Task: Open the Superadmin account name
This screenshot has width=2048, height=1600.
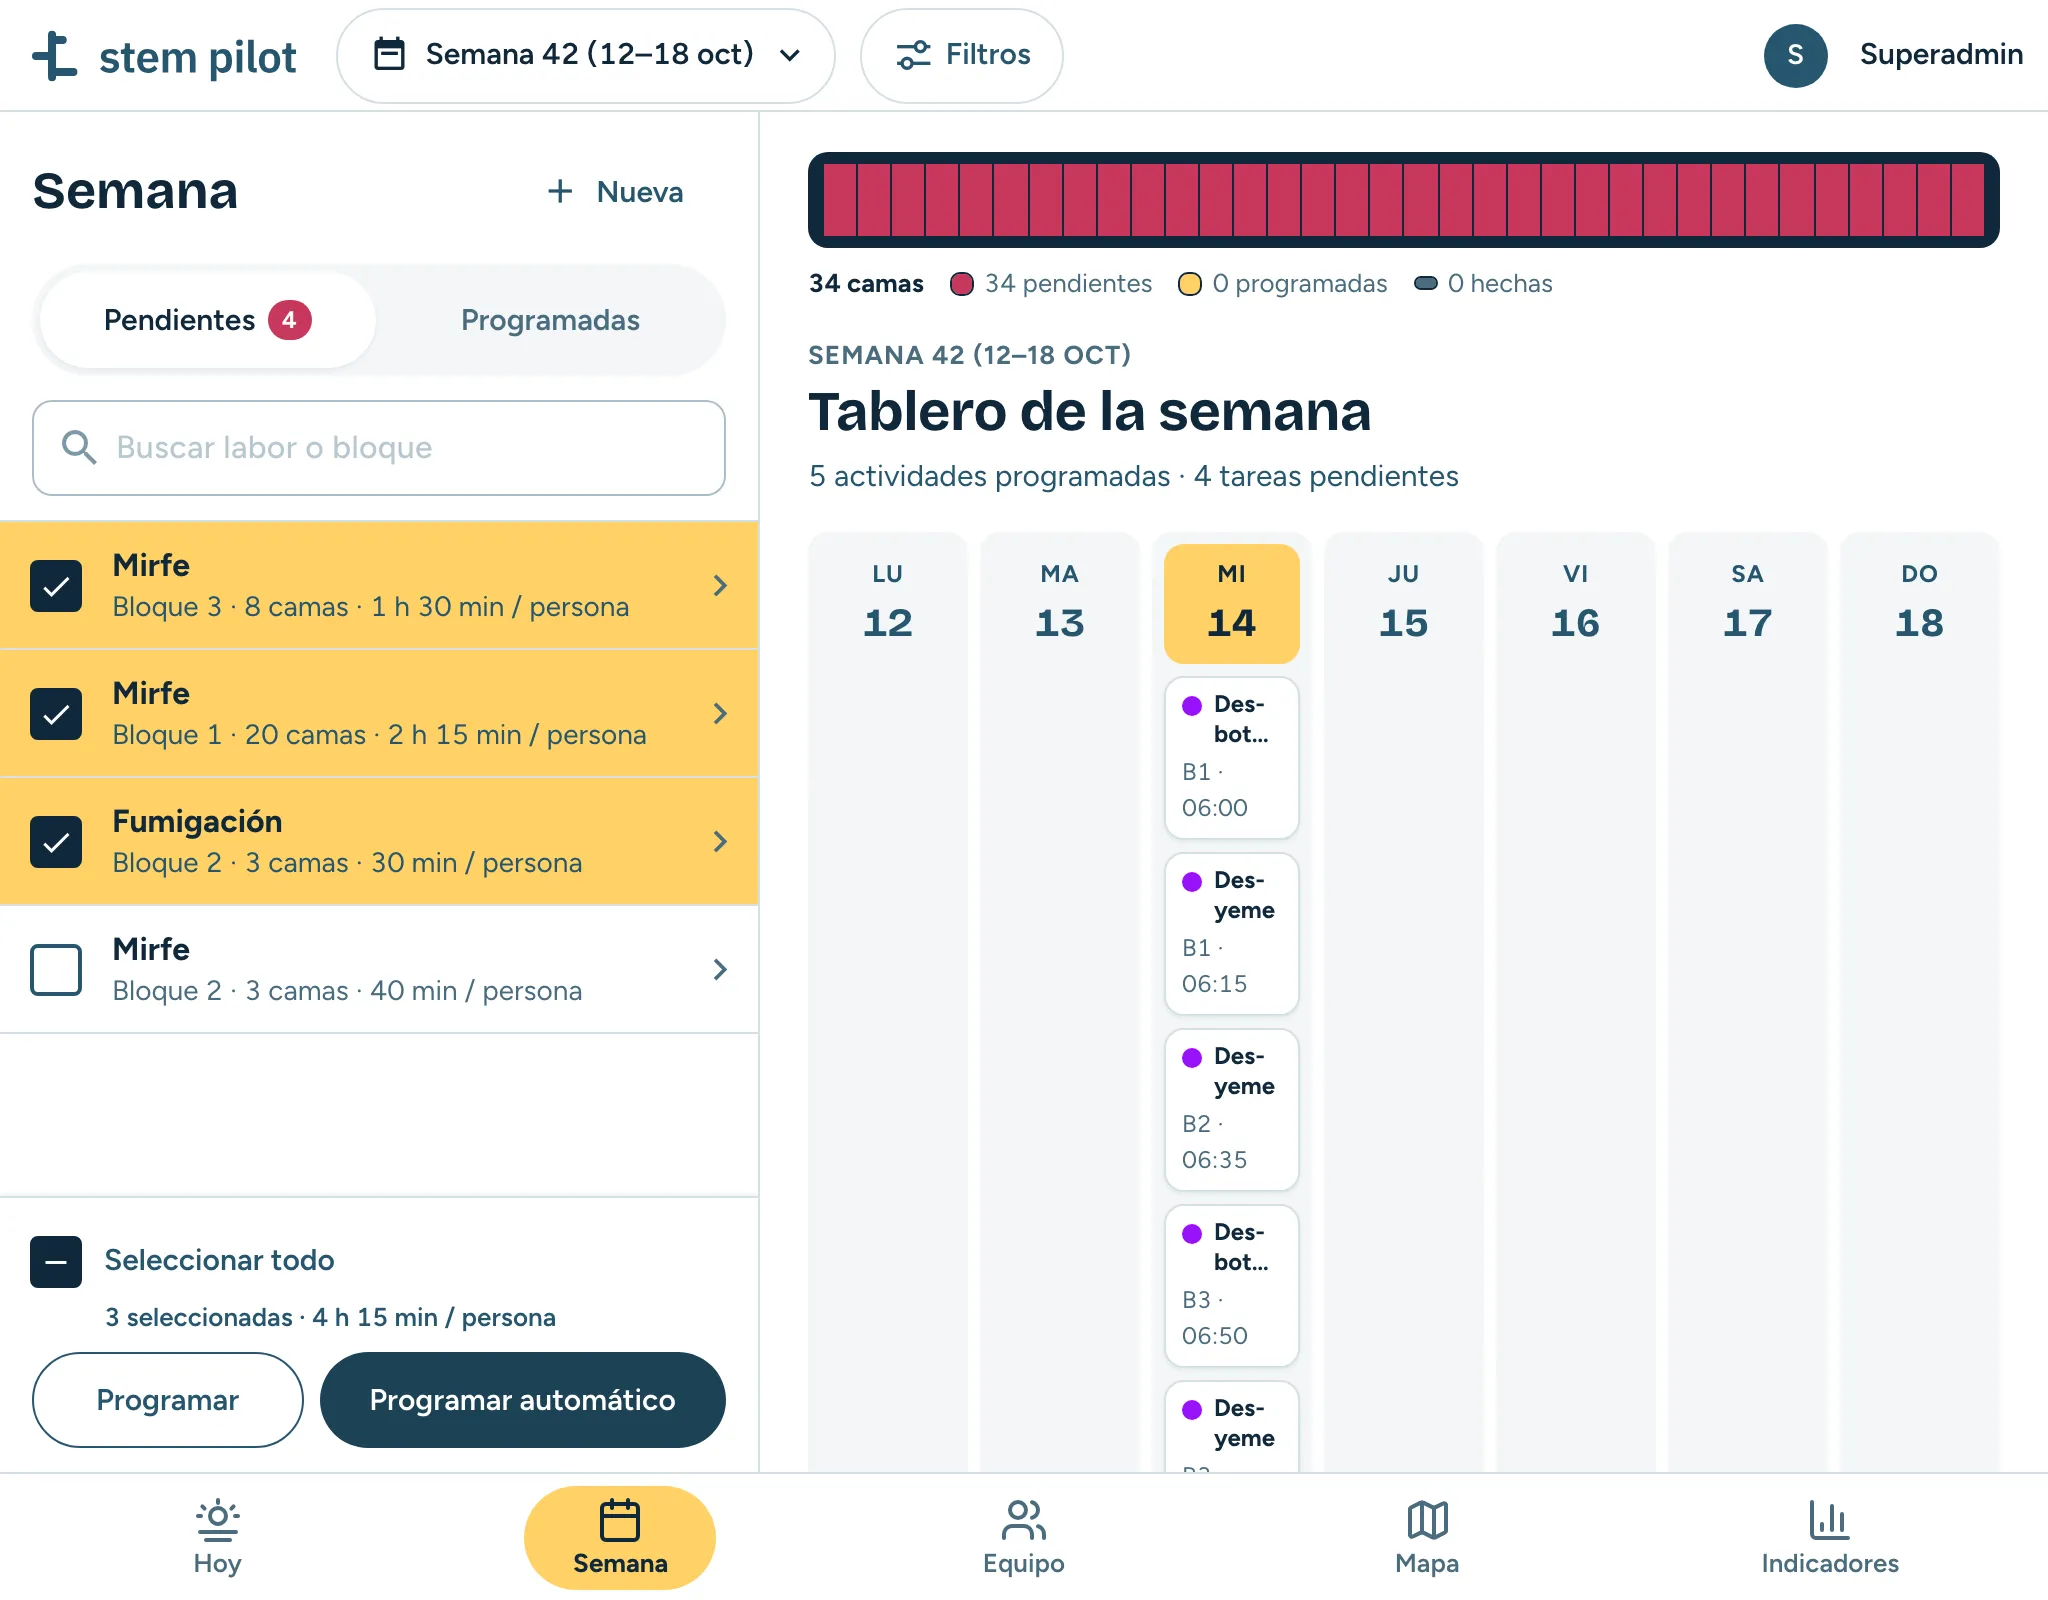Action: coord(1941,54)
